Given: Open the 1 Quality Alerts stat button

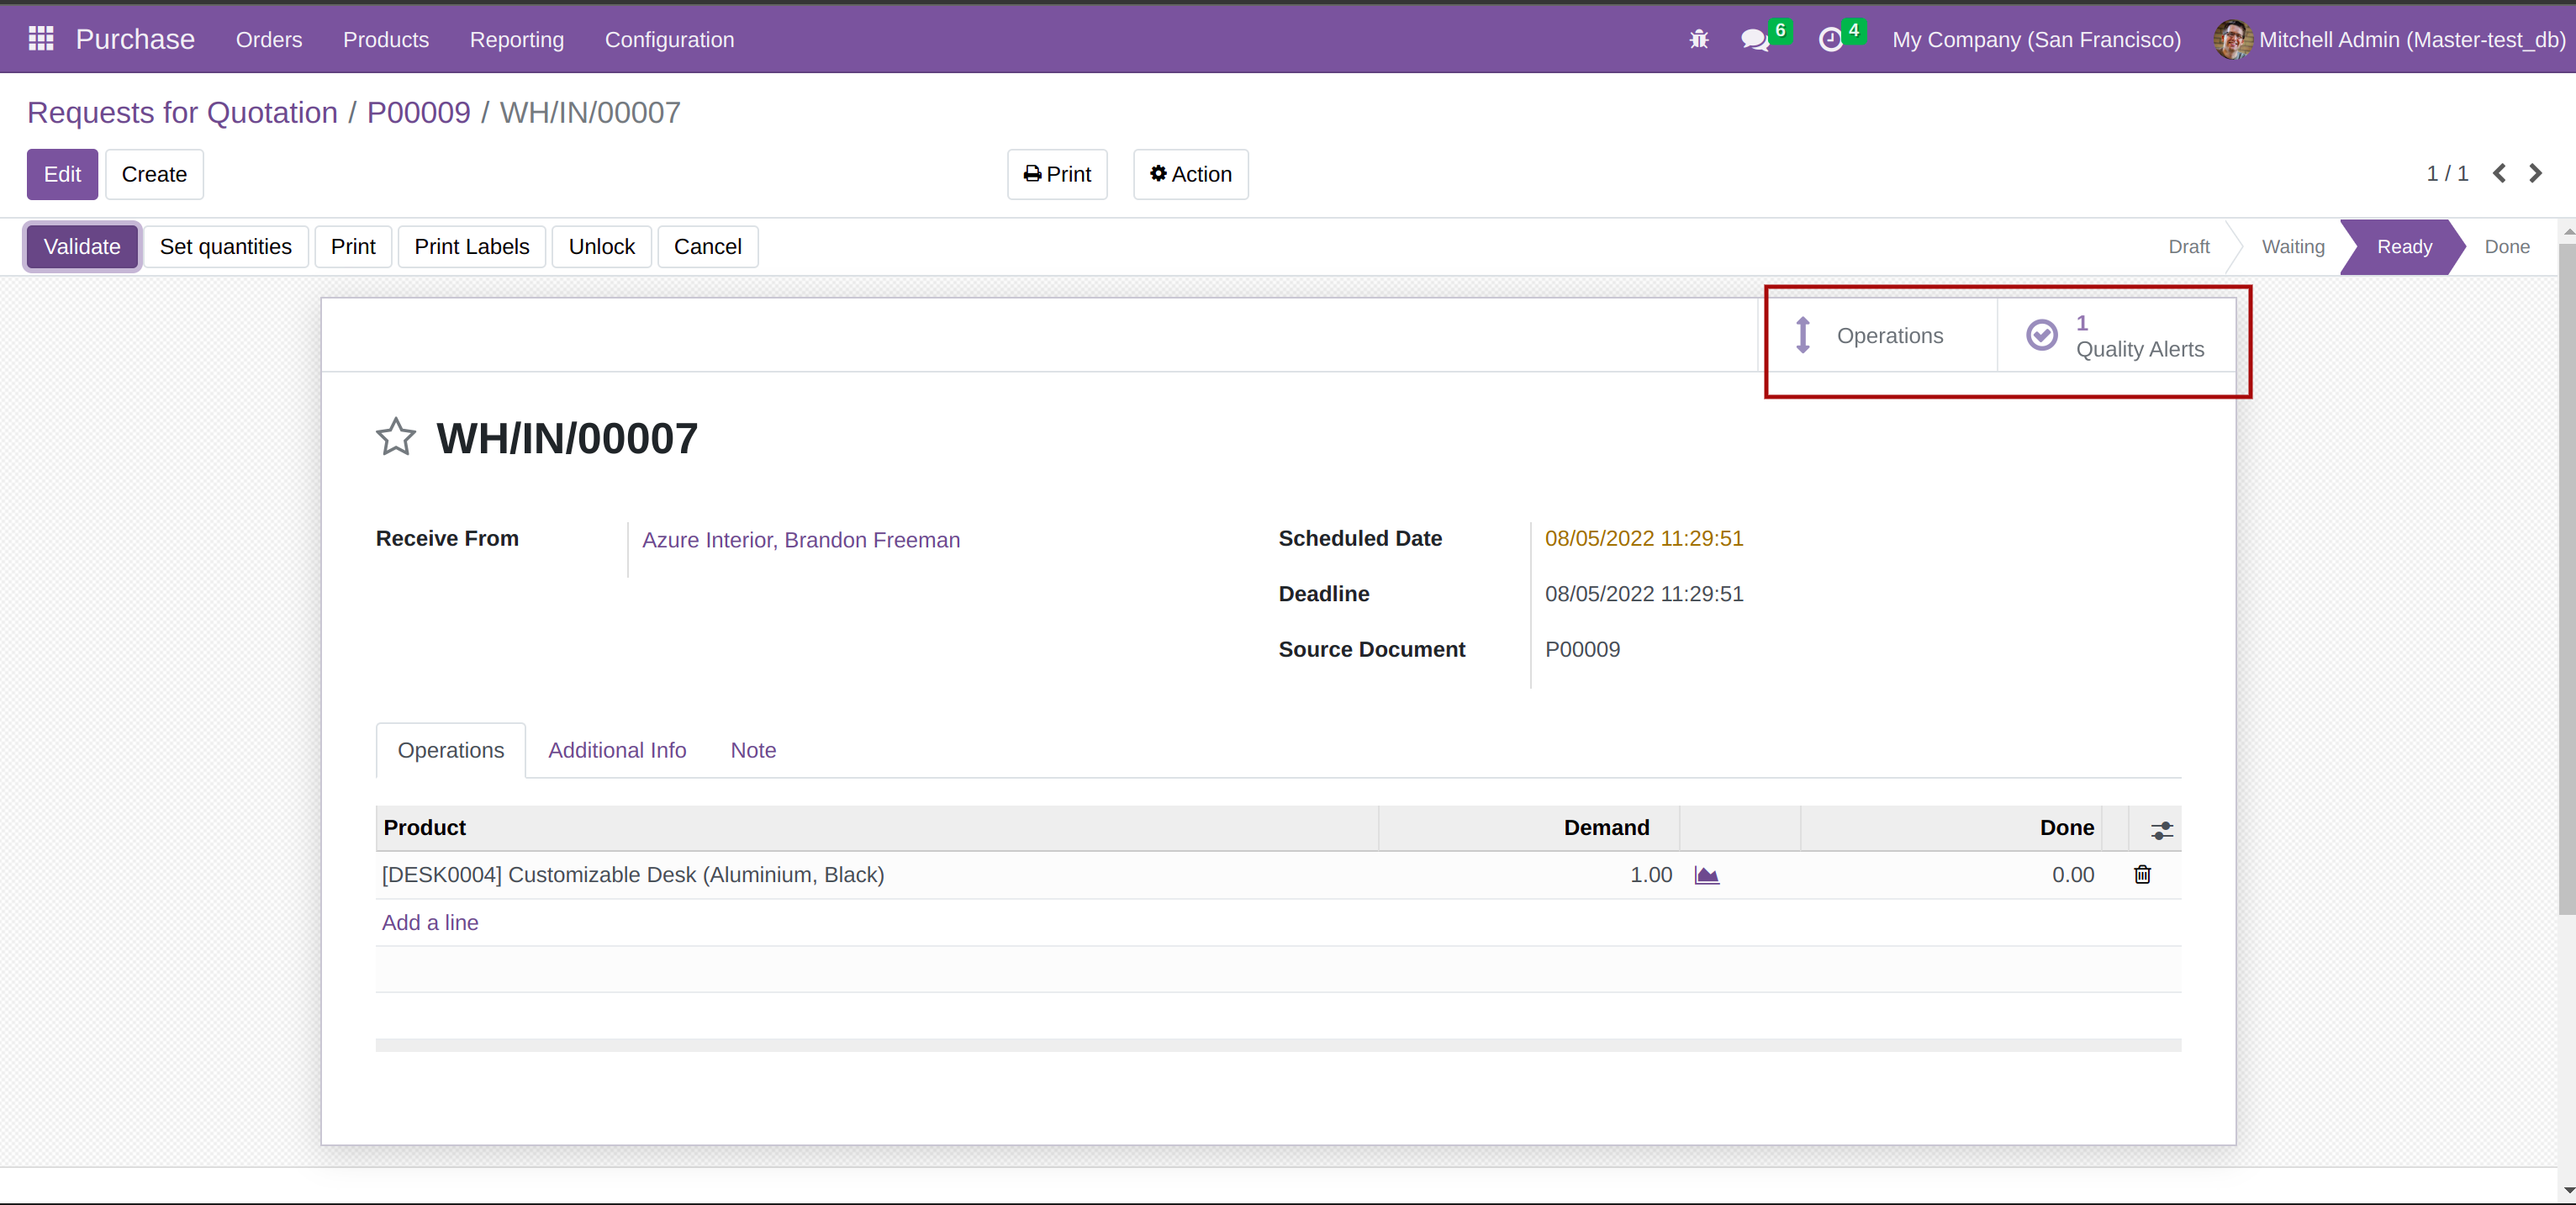Looking at the screenshot, I should tap(2116, 336).
